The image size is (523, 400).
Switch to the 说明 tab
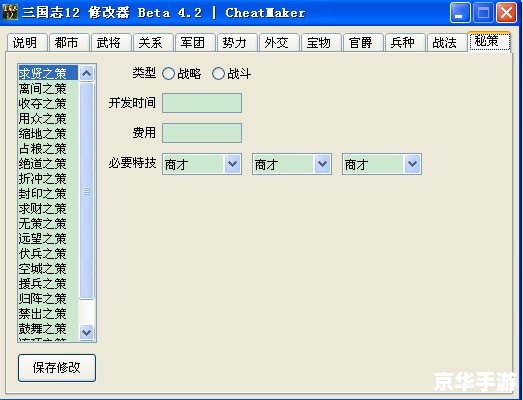pyautogui.click(x=27, y=43)
